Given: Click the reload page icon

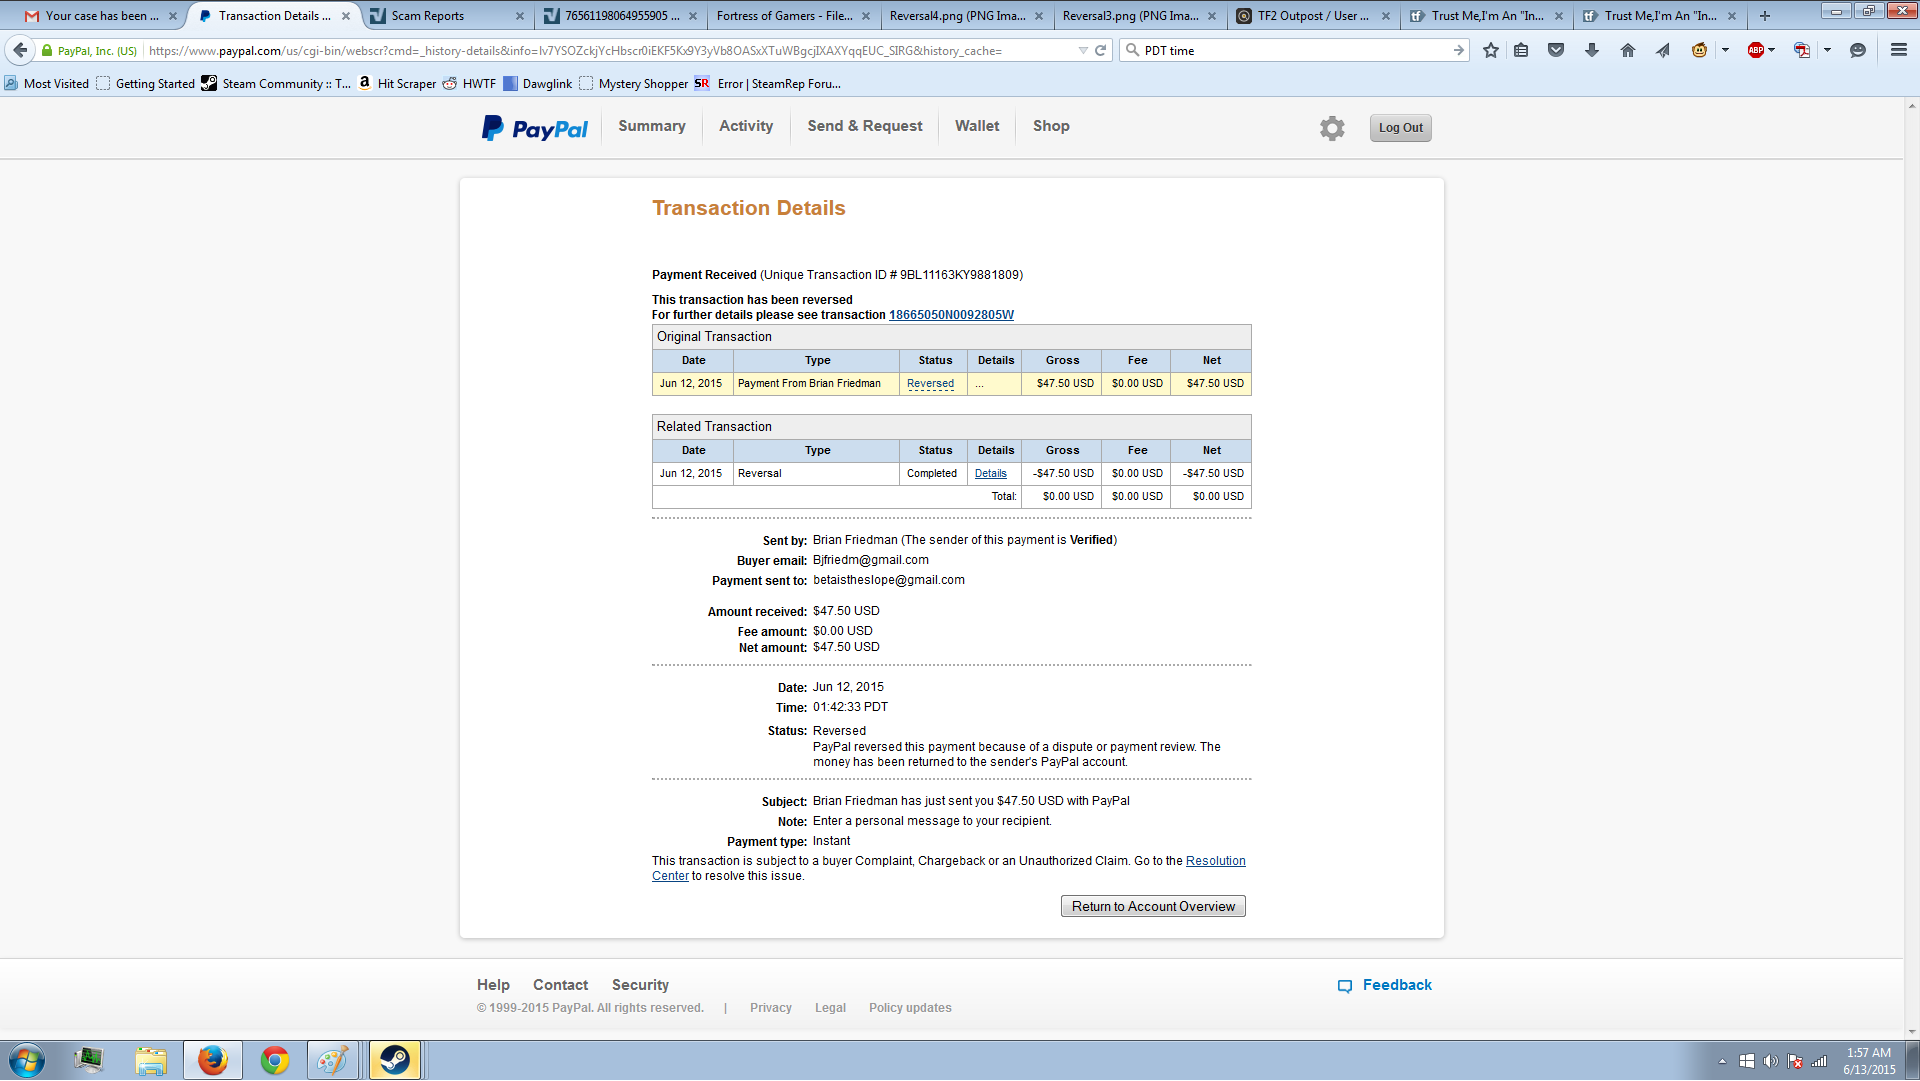Looking at the screenshot, I should click(1101, 50).
